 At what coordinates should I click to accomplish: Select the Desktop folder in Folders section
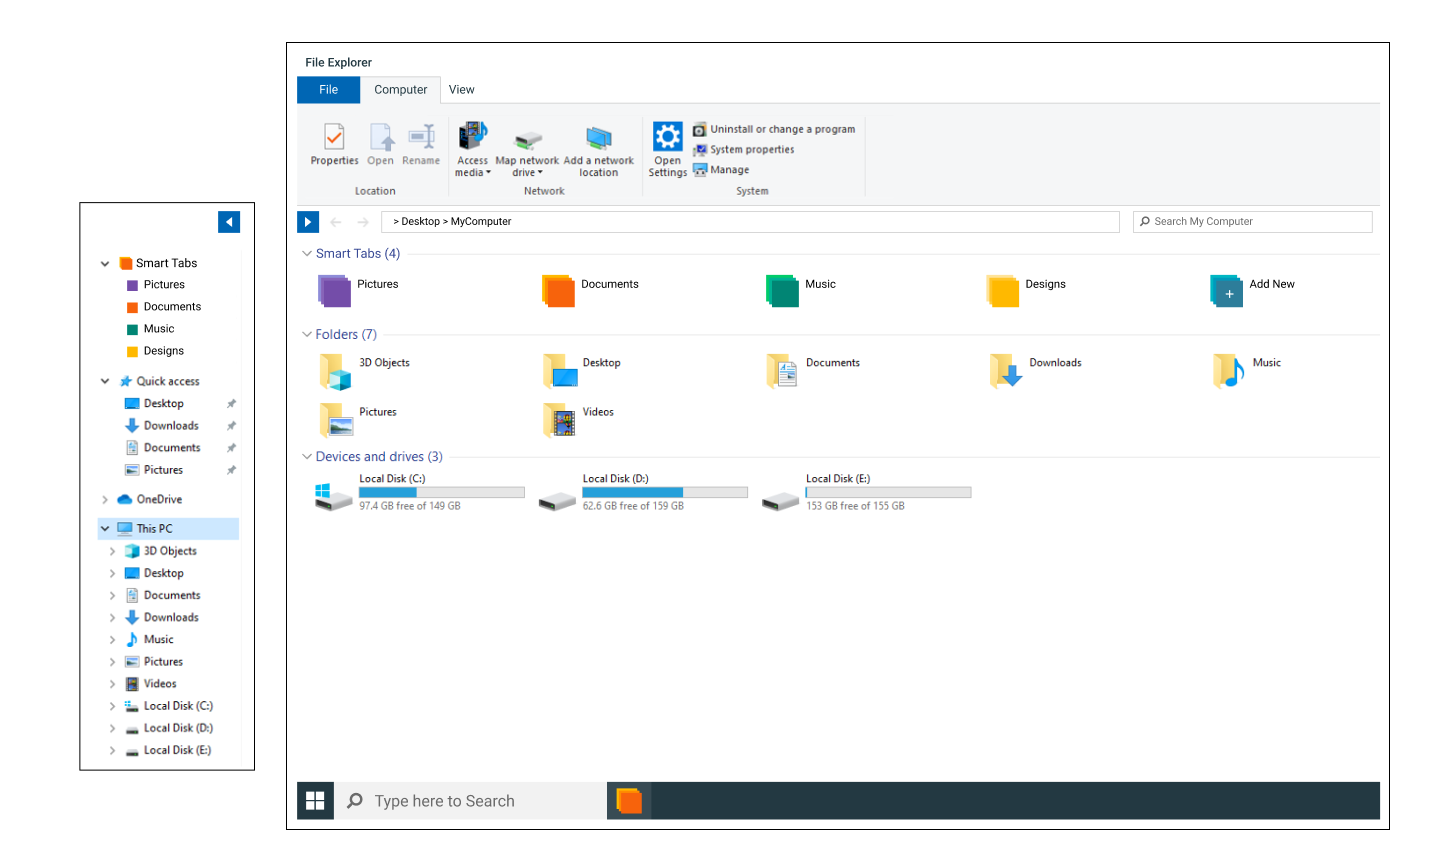(x=582, y=371)
